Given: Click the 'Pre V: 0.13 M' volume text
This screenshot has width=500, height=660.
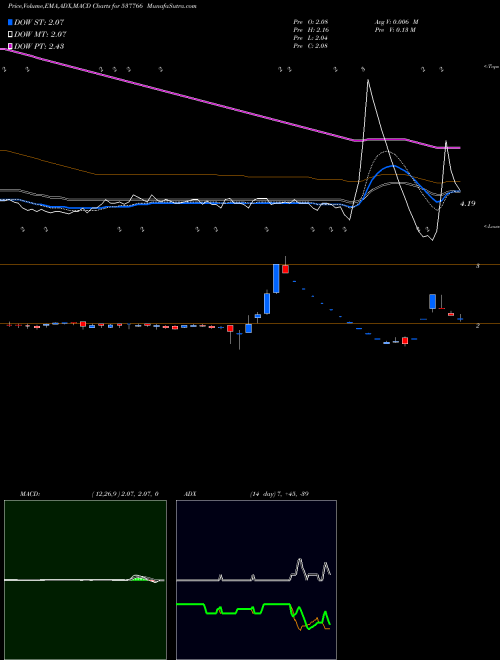Looking at the screenshot, I should [395, 30].
